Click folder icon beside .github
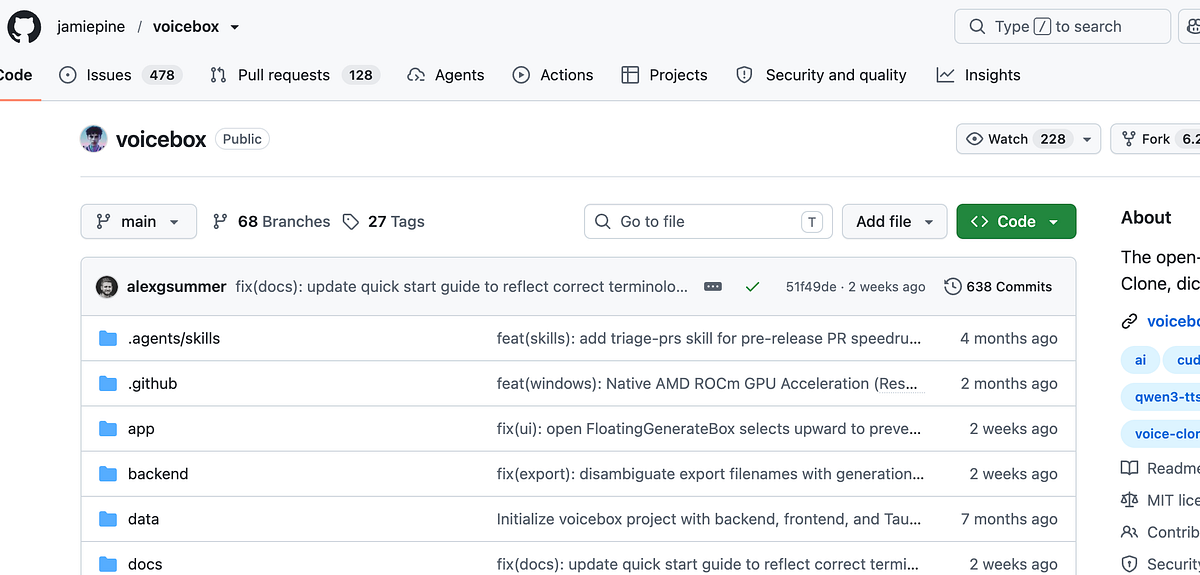The width and height of the screenshot is (1200, 575). tap(108, 384)
